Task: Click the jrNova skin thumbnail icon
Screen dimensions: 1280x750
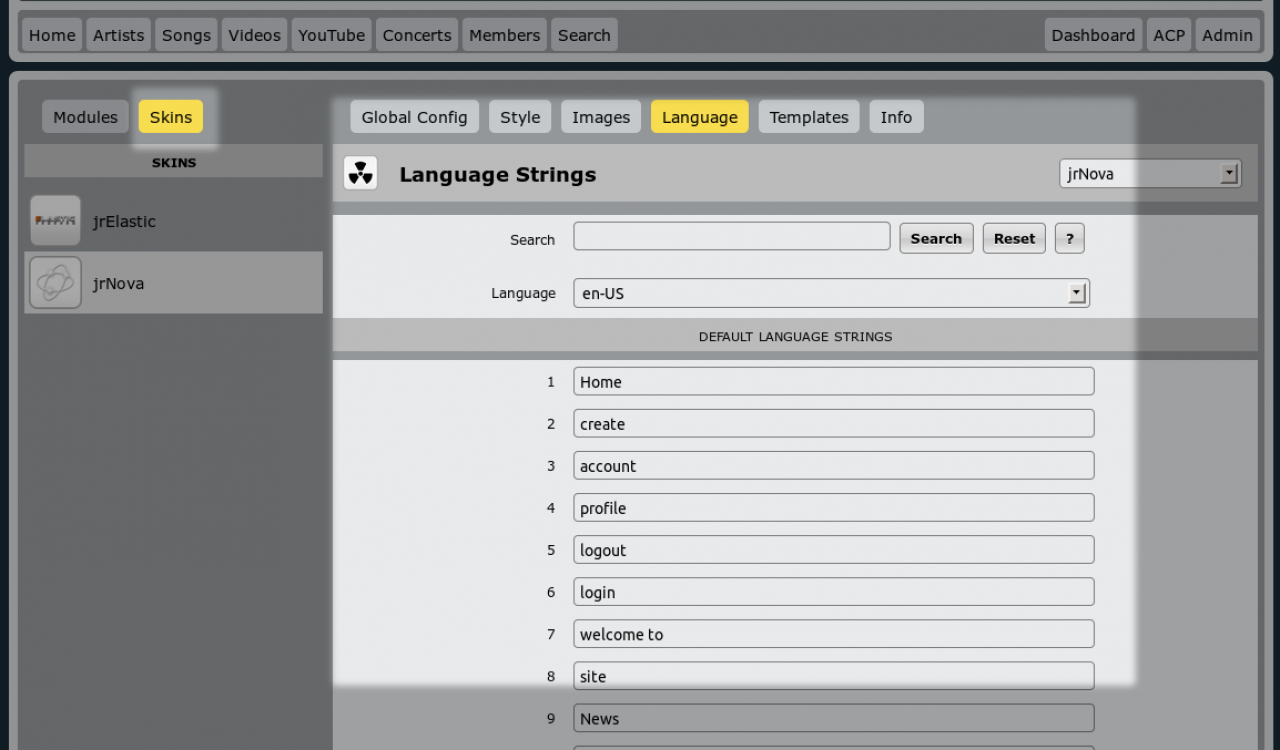Action: click(x=55, y=283)
